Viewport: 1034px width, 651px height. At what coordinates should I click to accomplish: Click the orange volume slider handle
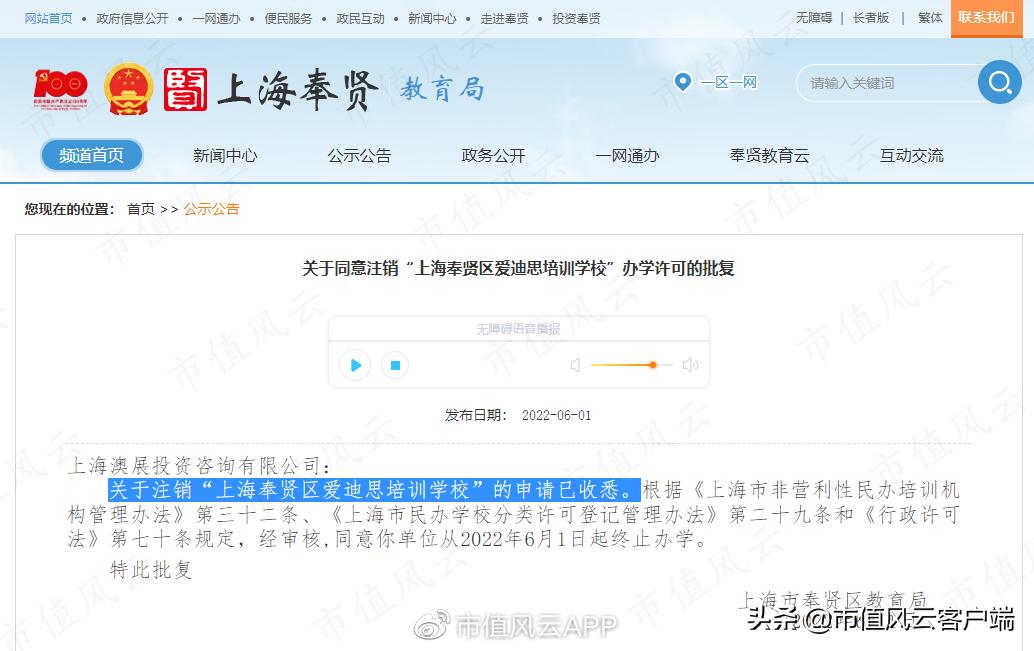[x=654, y=366]
